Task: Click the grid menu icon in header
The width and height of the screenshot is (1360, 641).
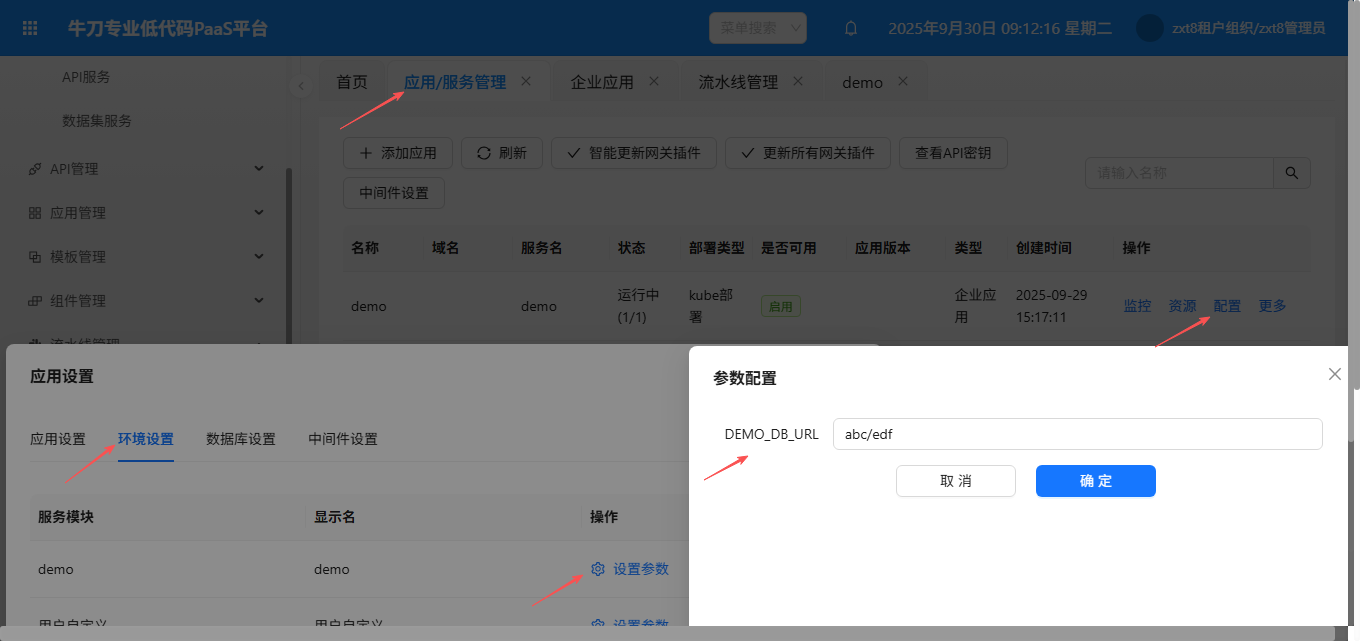Action: click(30, 28)
